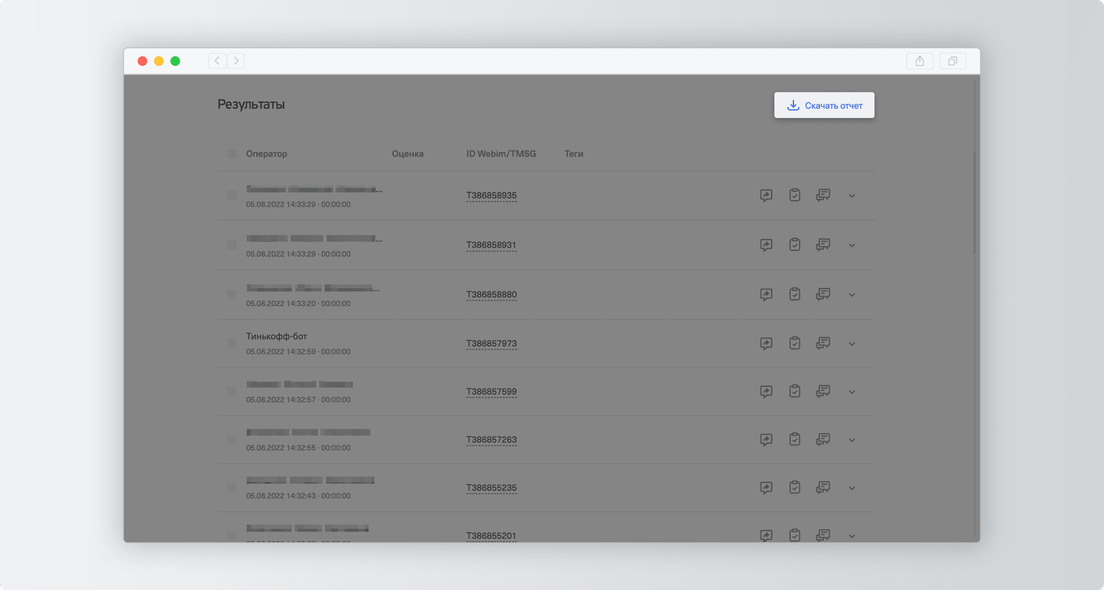This screenshot has width=1104, height=590.
Task: Open the clipboard checklist icon for T386857263
Action: click(794, 439)
